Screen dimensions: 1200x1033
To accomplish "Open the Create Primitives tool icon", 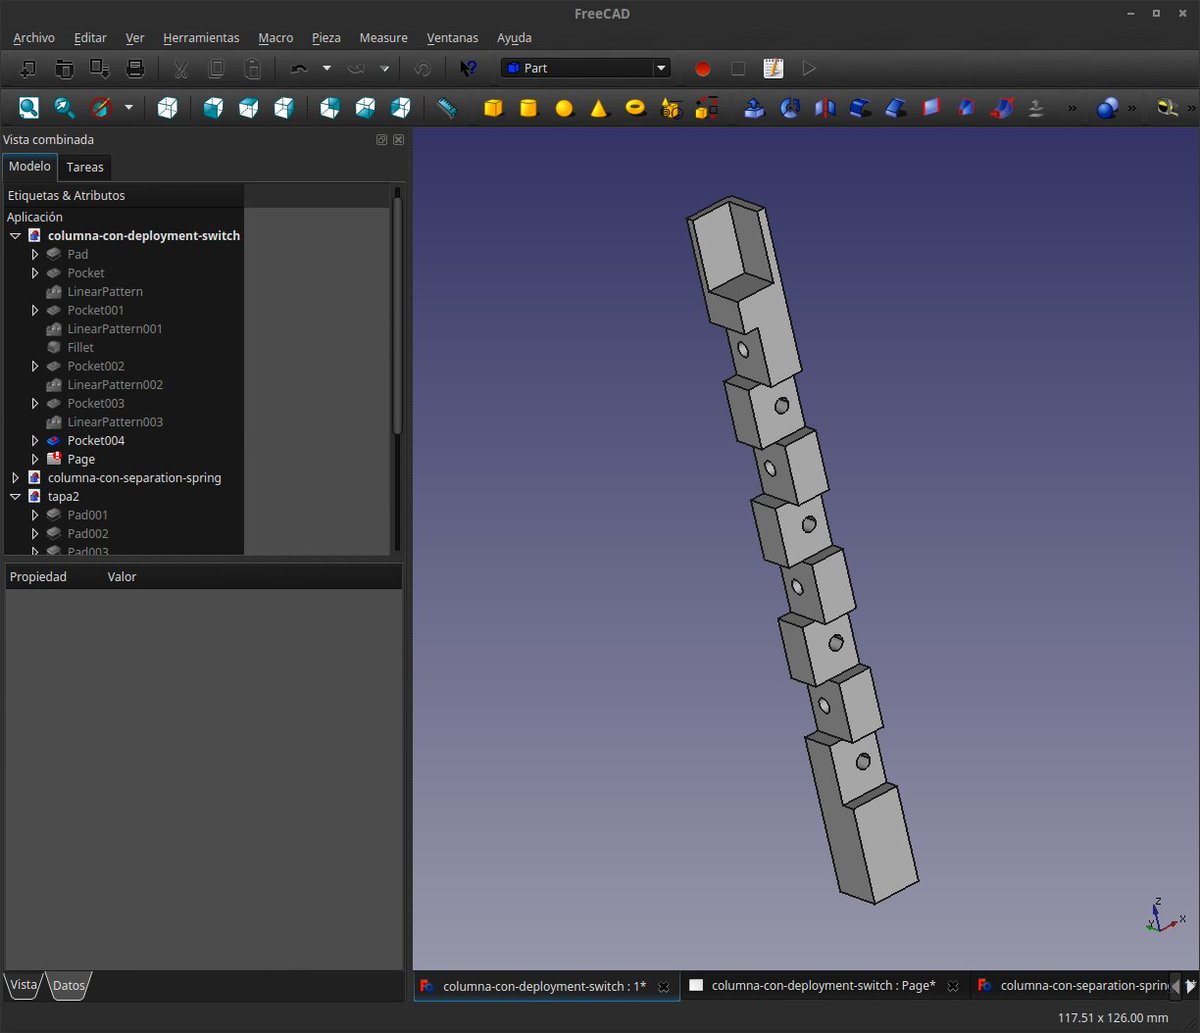I will coord(671,107).
